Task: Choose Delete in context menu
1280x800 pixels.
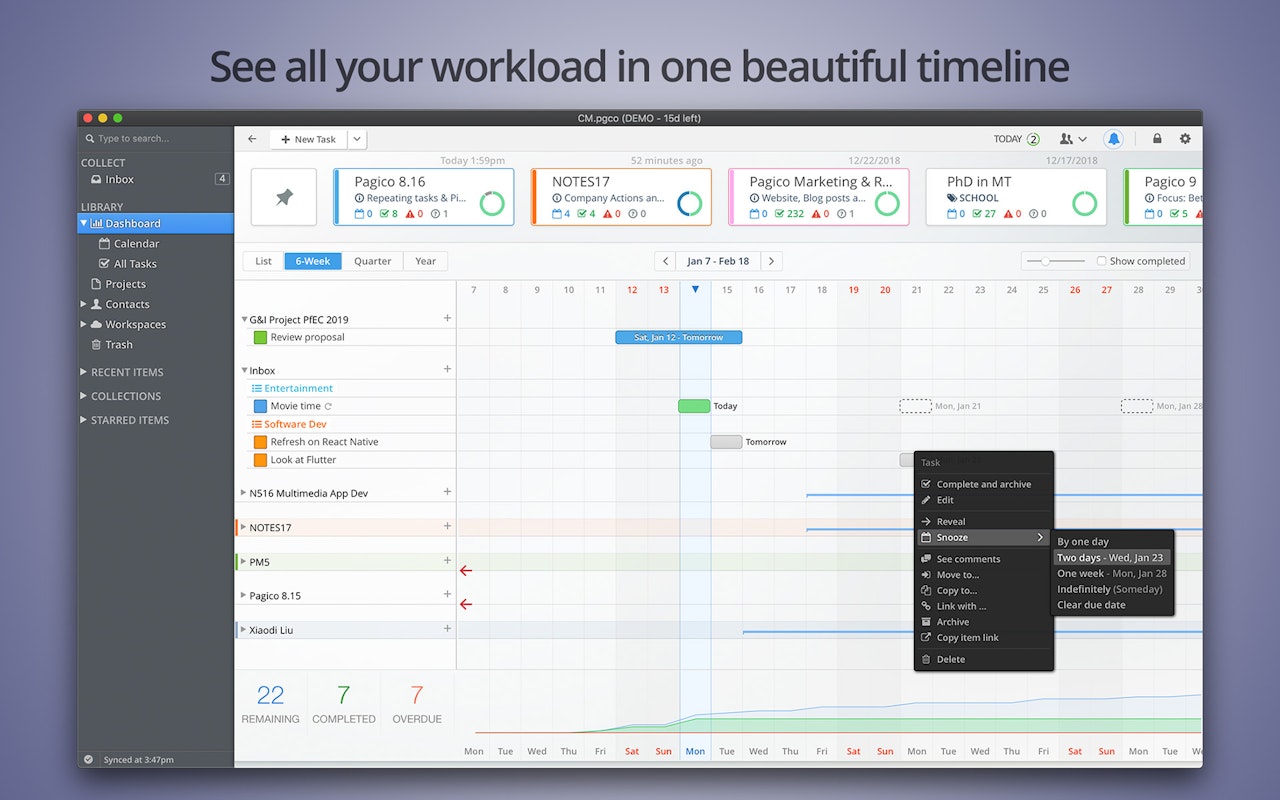Action: click(x=983, y=659)
